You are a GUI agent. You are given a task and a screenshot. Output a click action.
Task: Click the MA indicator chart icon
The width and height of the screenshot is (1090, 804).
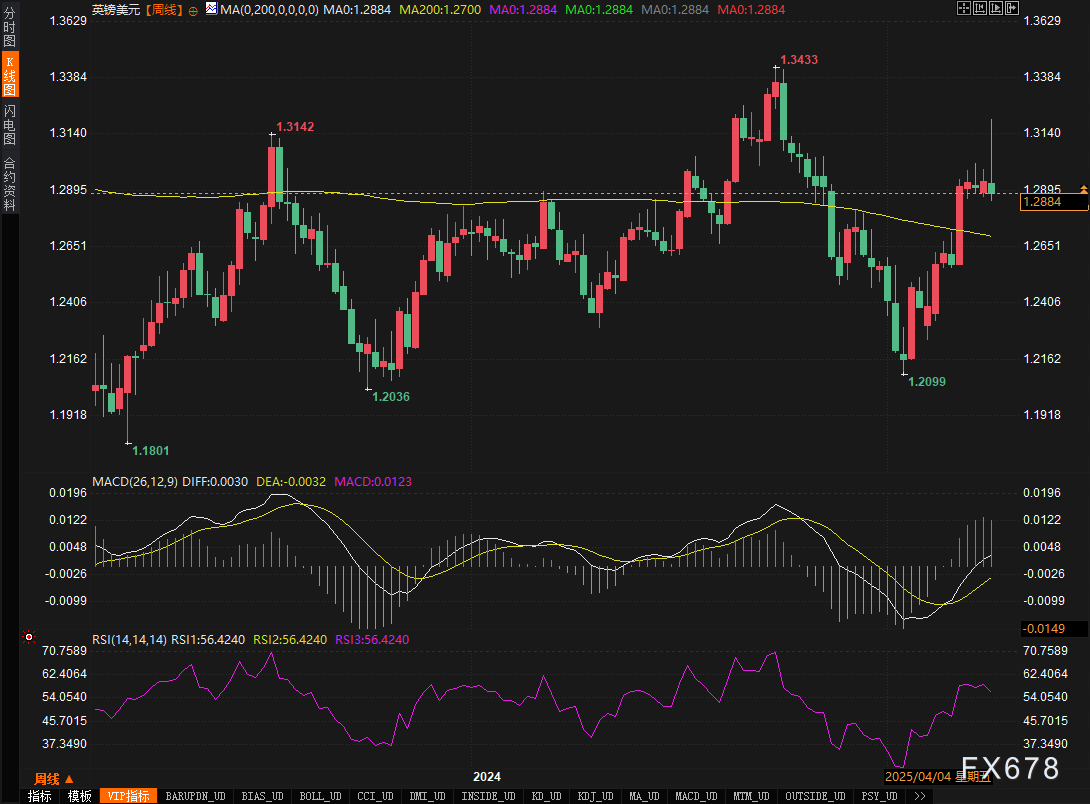(x=211, y=8)
